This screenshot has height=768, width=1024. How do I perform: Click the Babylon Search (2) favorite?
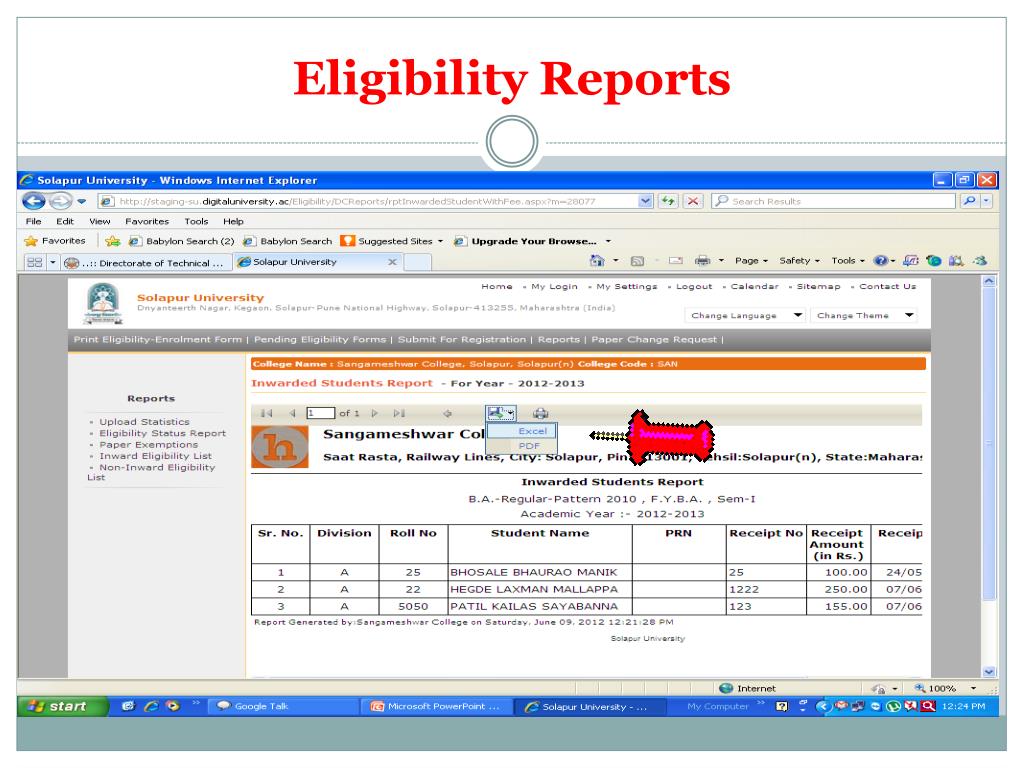tap(182, 241)
